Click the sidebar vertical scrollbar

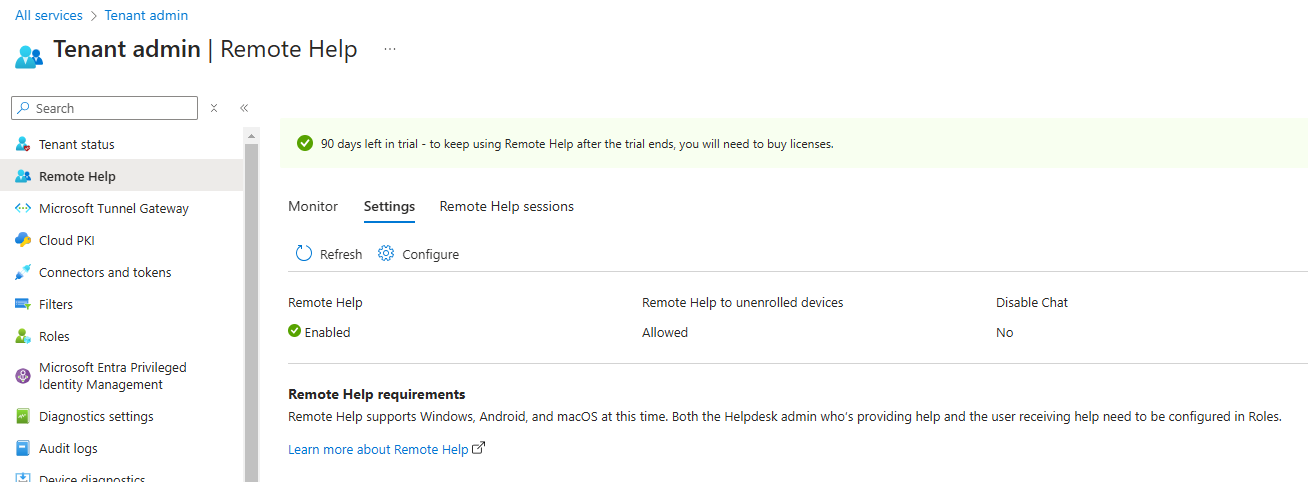[251, 304]
